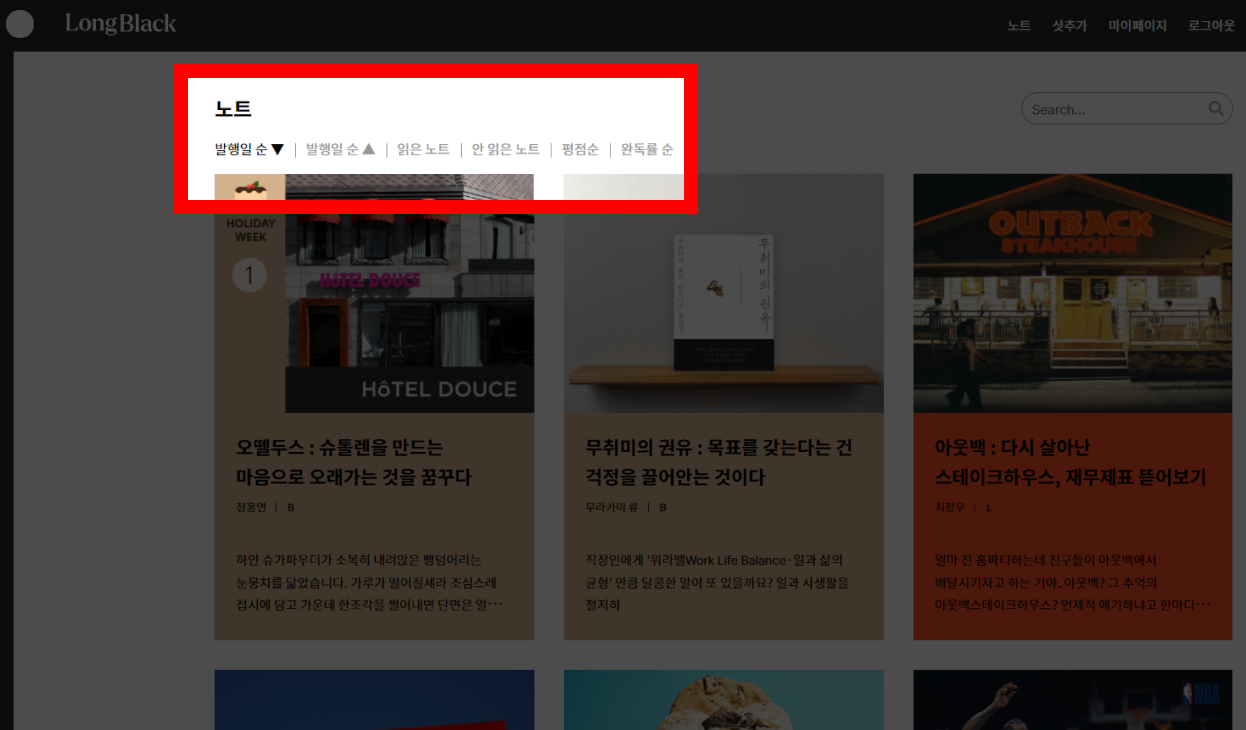Open the 샷추가 menu item

tap(1069, 26)
